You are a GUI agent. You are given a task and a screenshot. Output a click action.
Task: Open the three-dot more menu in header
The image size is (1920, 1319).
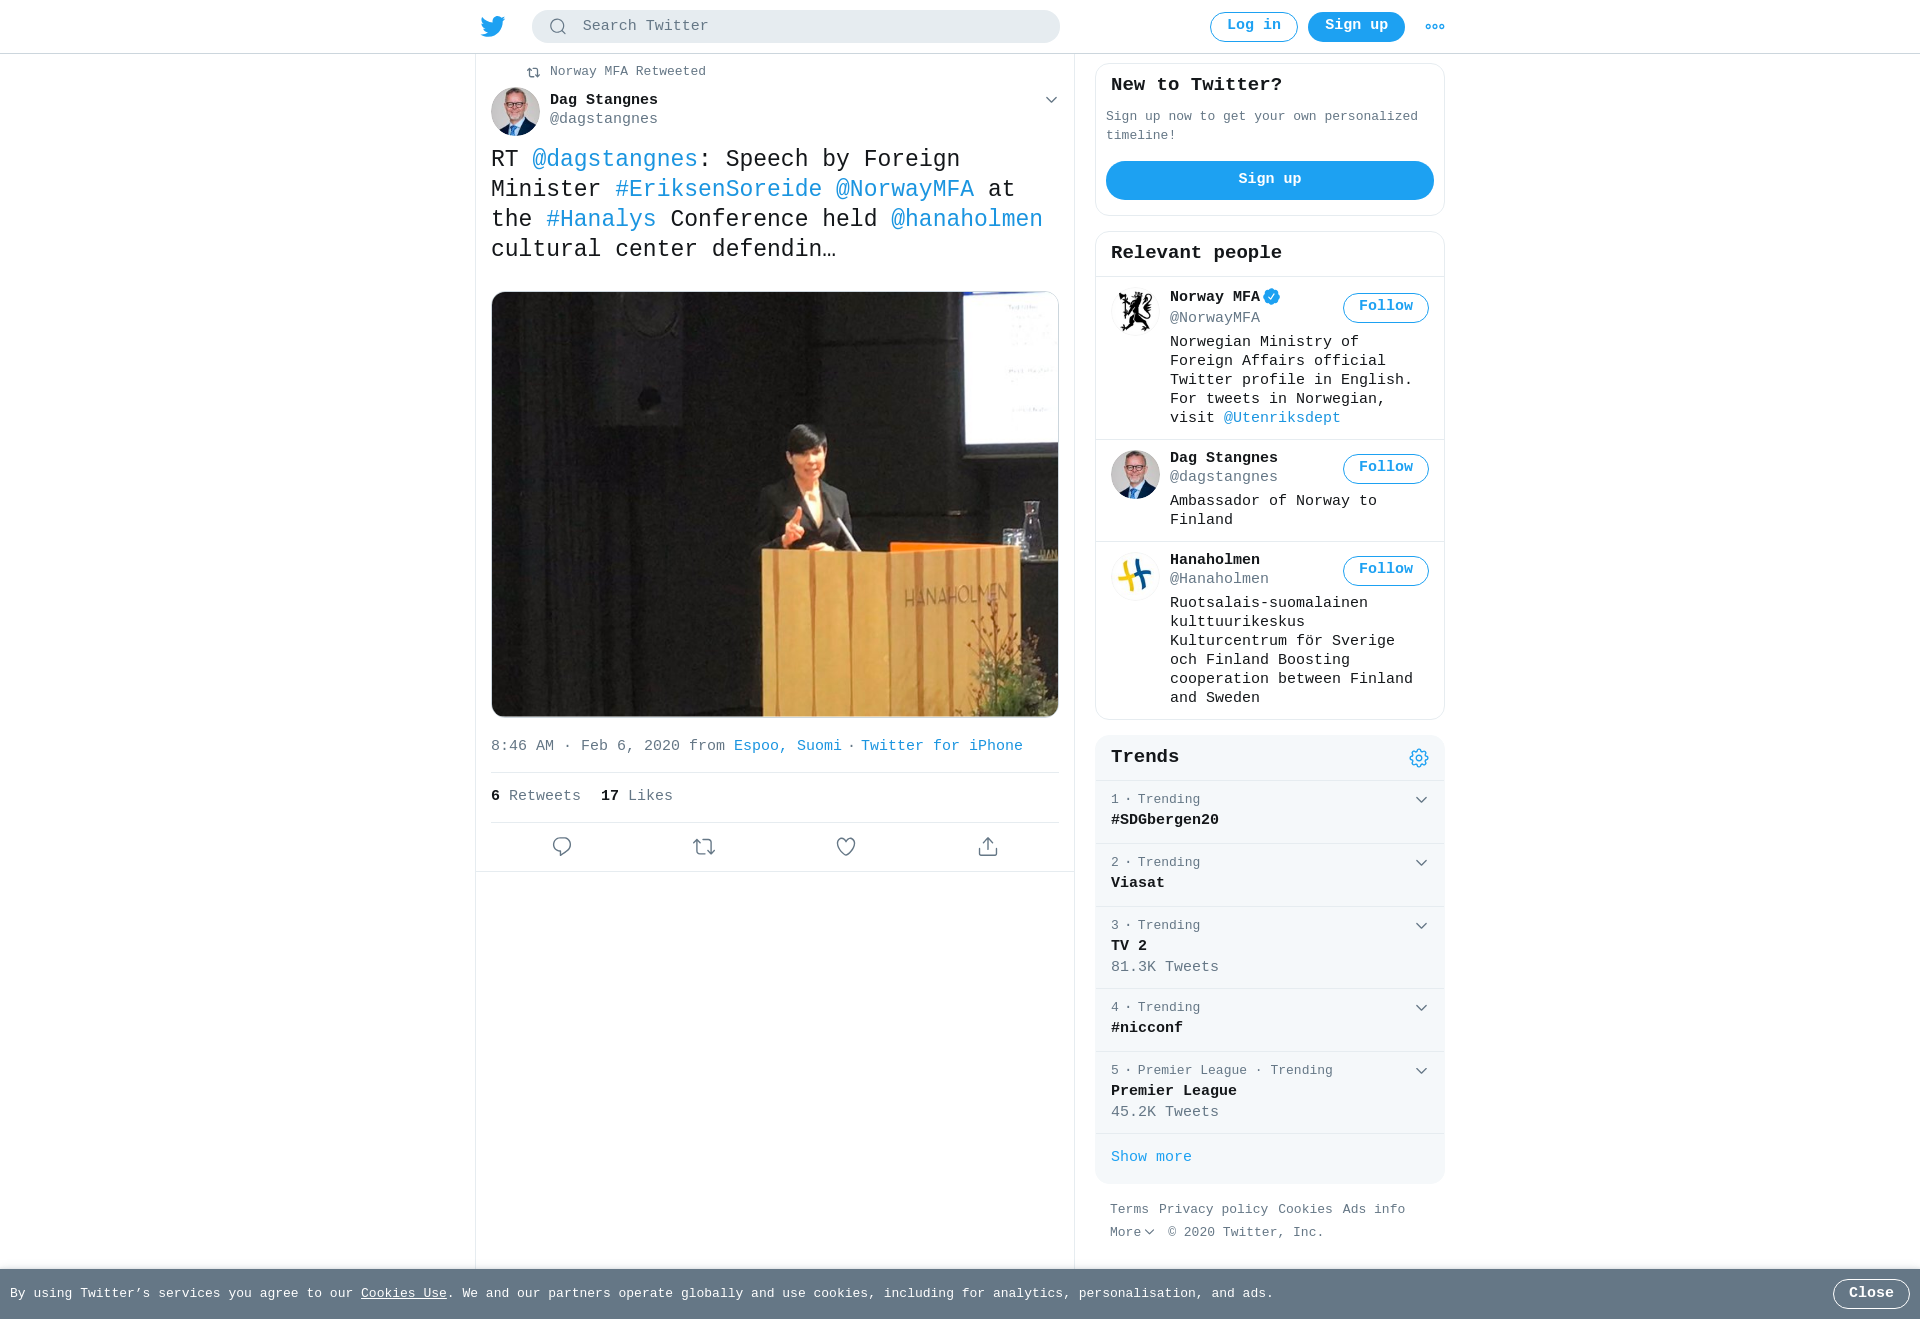(x=1435, y=27)
